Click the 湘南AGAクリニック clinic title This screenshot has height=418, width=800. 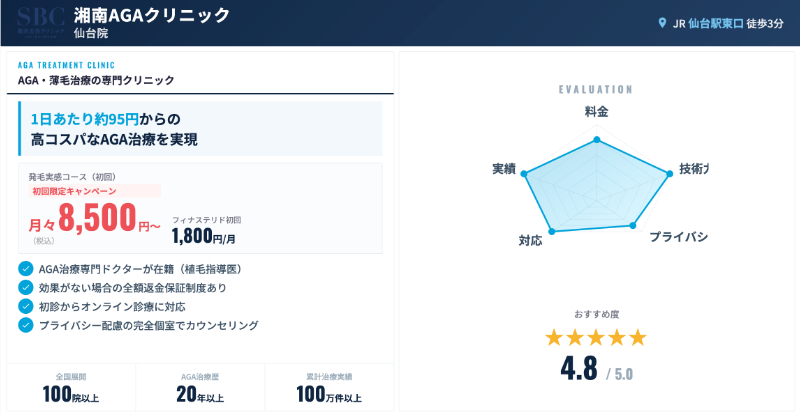(x=152, y=15)
